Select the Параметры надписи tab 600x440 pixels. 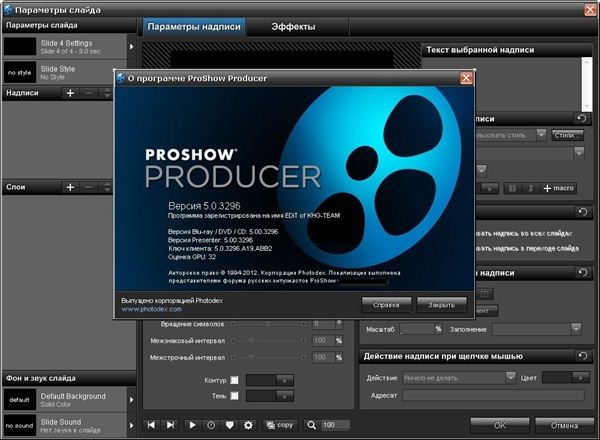pyautogui.click(x=187, y=28)
